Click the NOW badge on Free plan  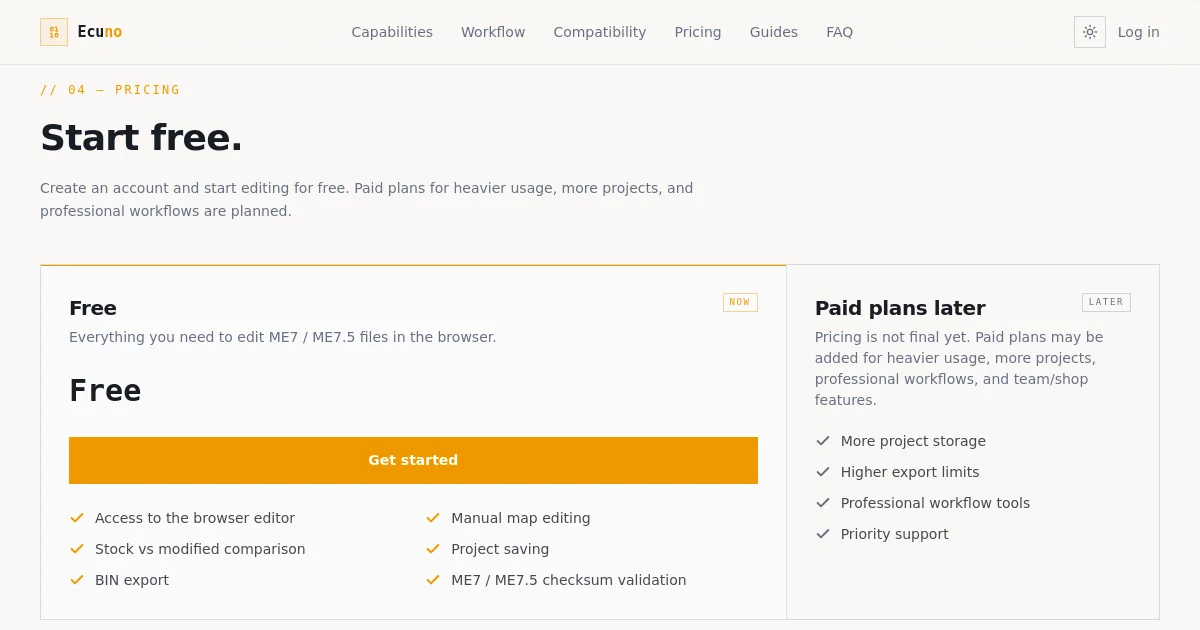740,302
